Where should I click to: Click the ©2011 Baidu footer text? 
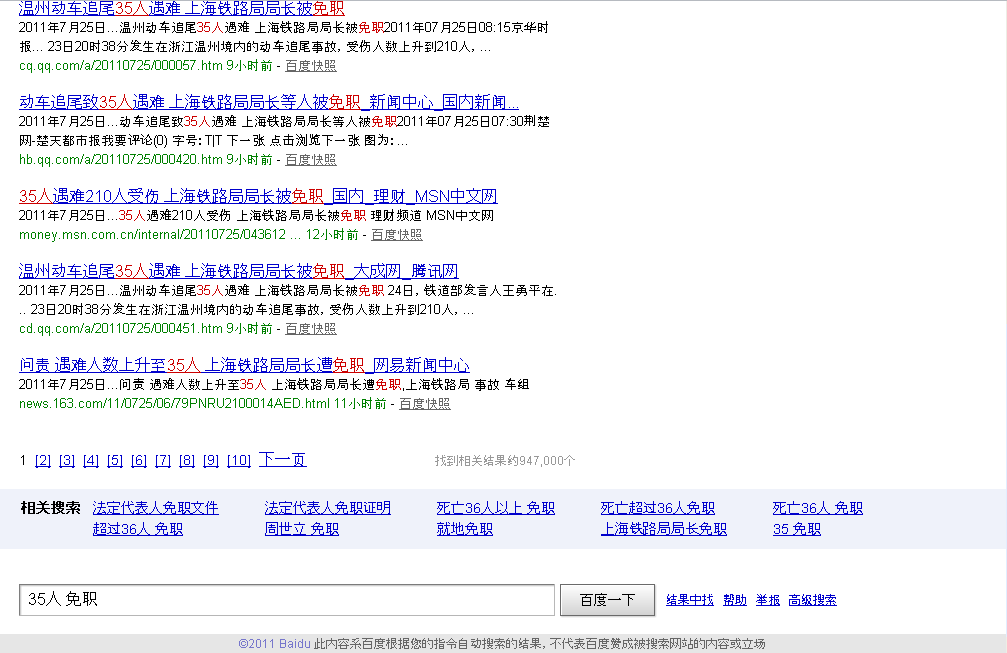(x=274, y=643)
